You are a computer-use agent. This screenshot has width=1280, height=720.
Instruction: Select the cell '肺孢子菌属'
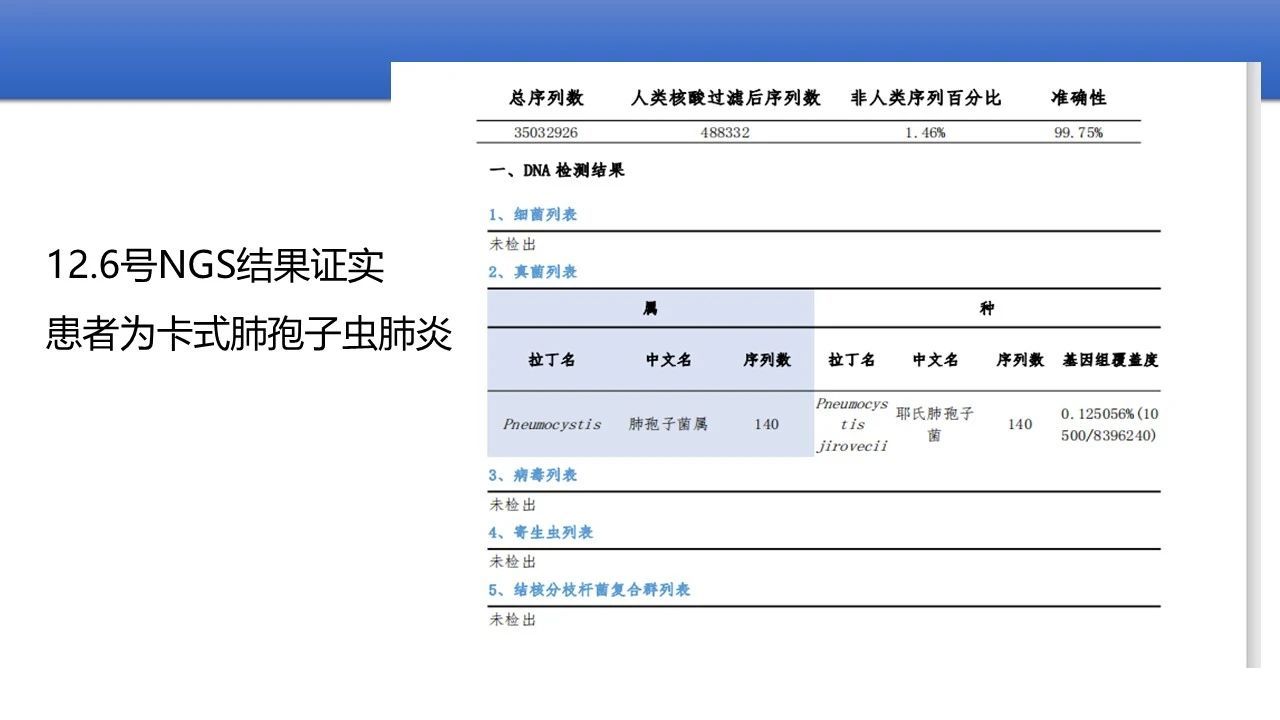668,424
